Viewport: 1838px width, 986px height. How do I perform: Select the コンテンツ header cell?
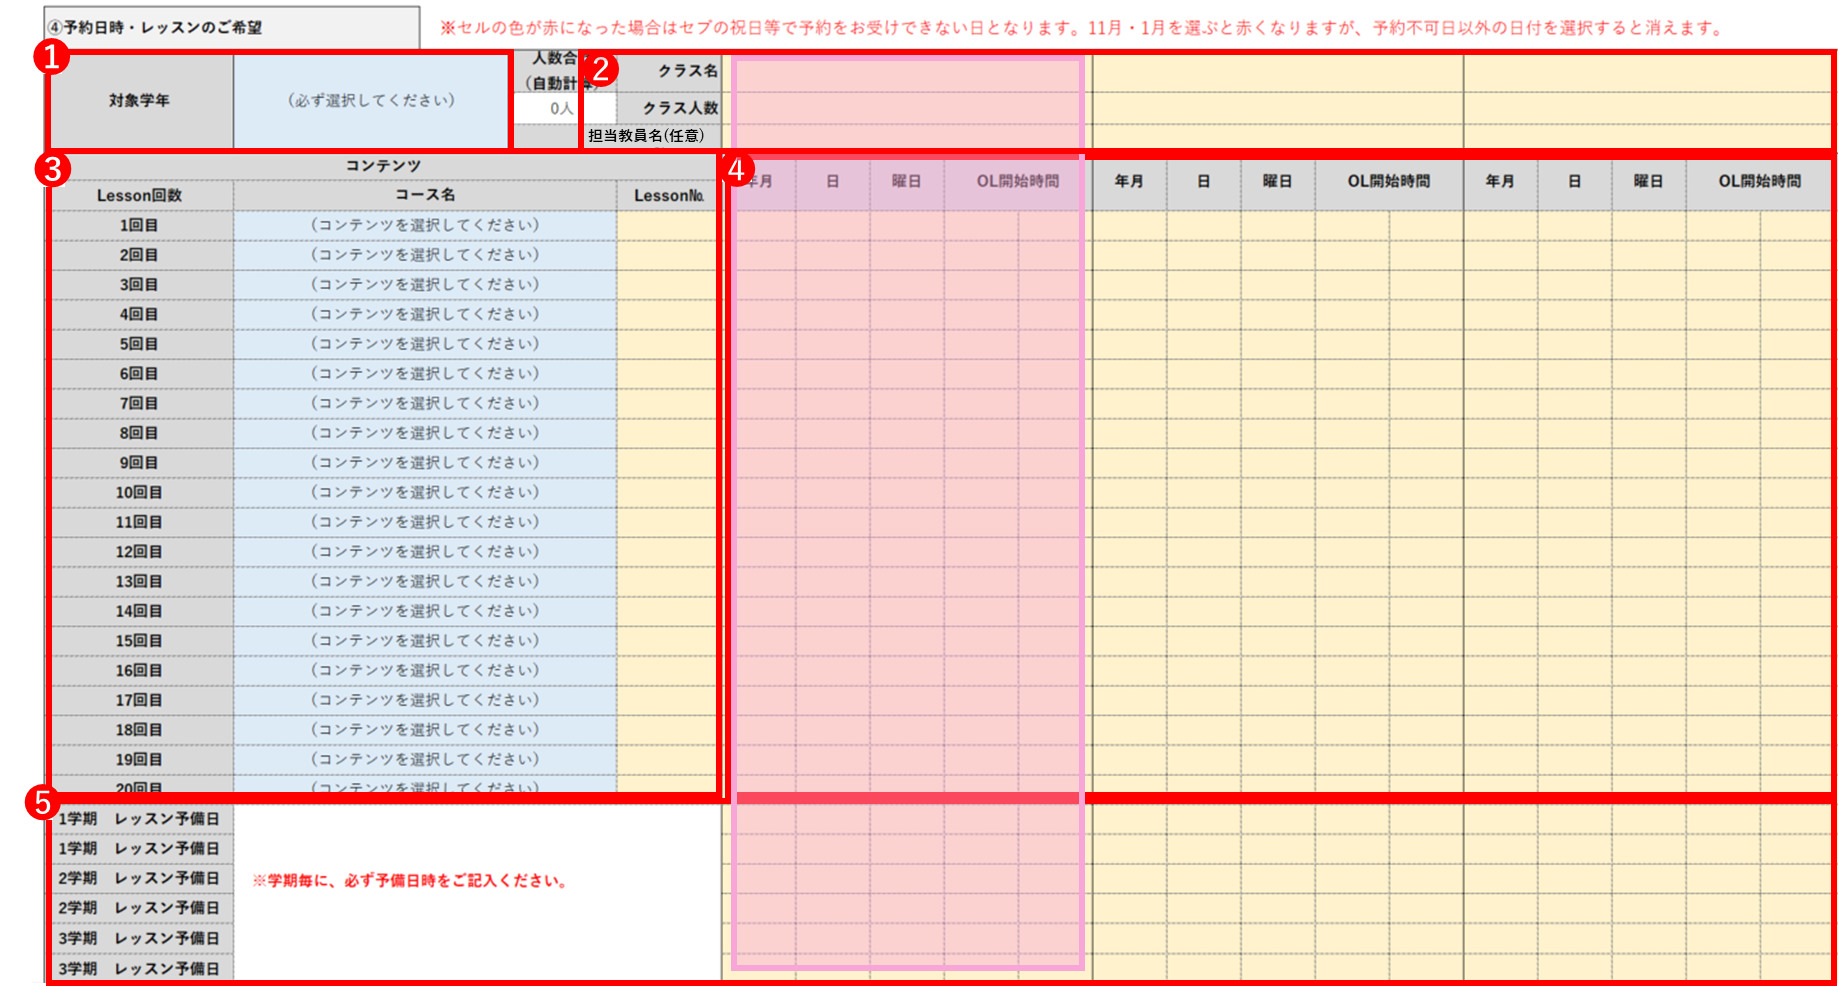[x=383, y=166]
